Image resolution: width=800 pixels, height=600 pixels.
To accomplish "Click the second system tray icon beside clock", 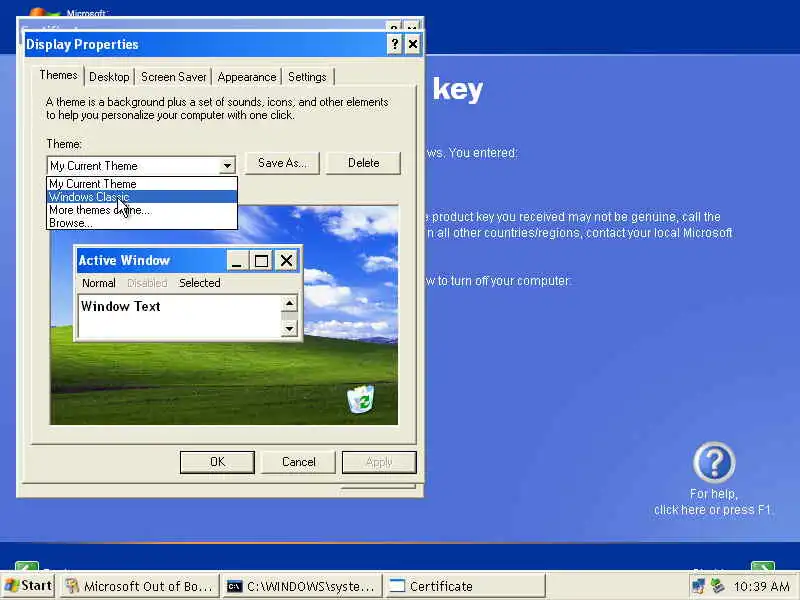I will coord(718,586).
